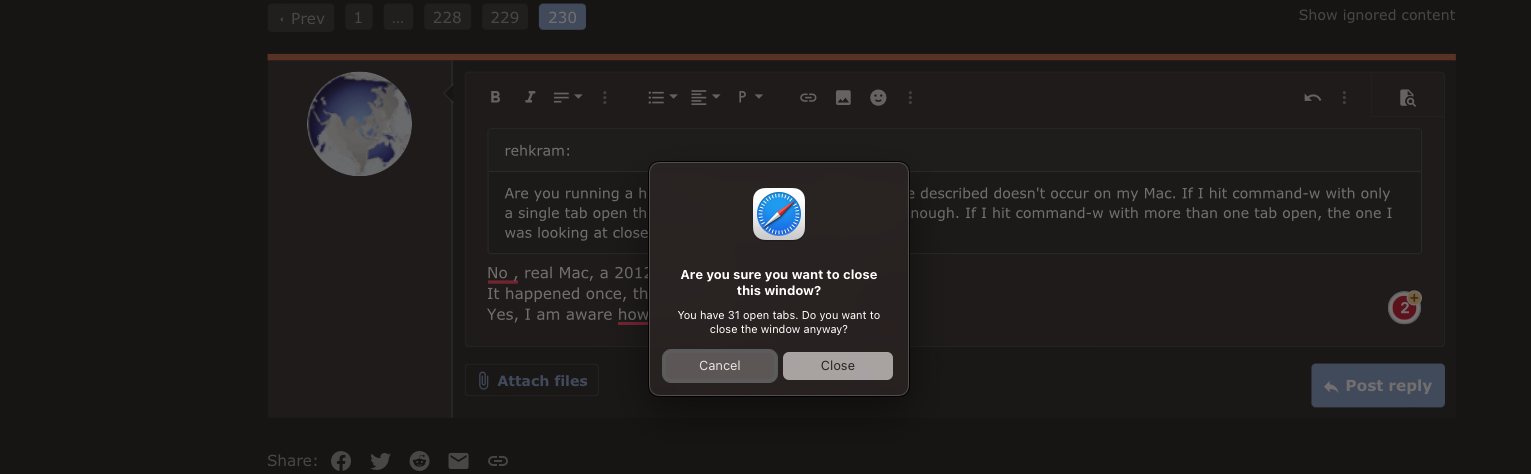The image size is (1531, 474).
Task: Copy the thread link from the share row
Action: pos(497,461)
